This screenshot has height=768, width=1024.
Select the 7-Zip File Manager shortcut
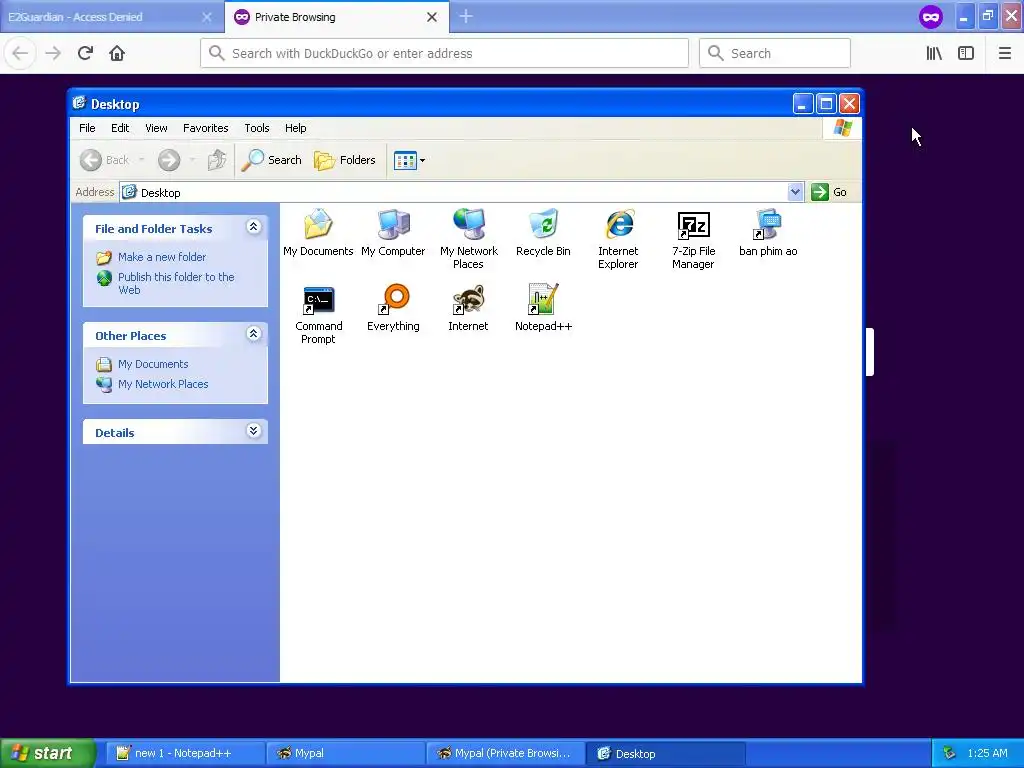pyautogui.click(x=694, y=239)
